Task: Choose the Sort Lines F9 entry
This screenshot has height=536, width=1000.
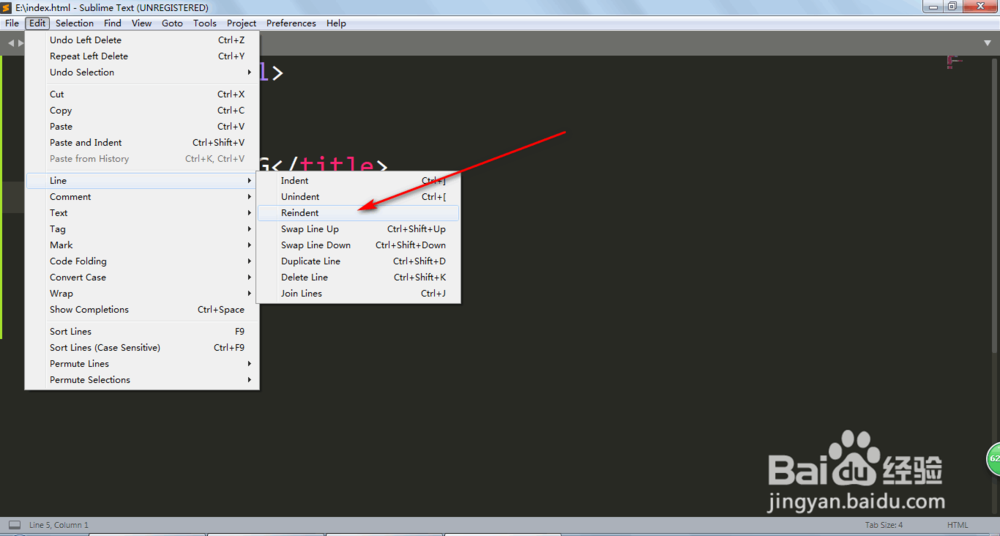Action: (142, 331)
